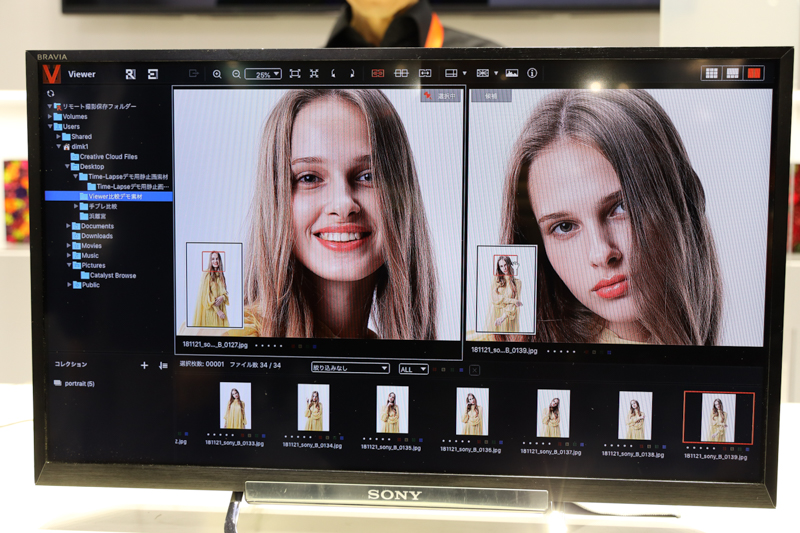Select the Viewer比較デモ素材 folder
This screenshot has height=533, width=800.
tap(109, 196)
